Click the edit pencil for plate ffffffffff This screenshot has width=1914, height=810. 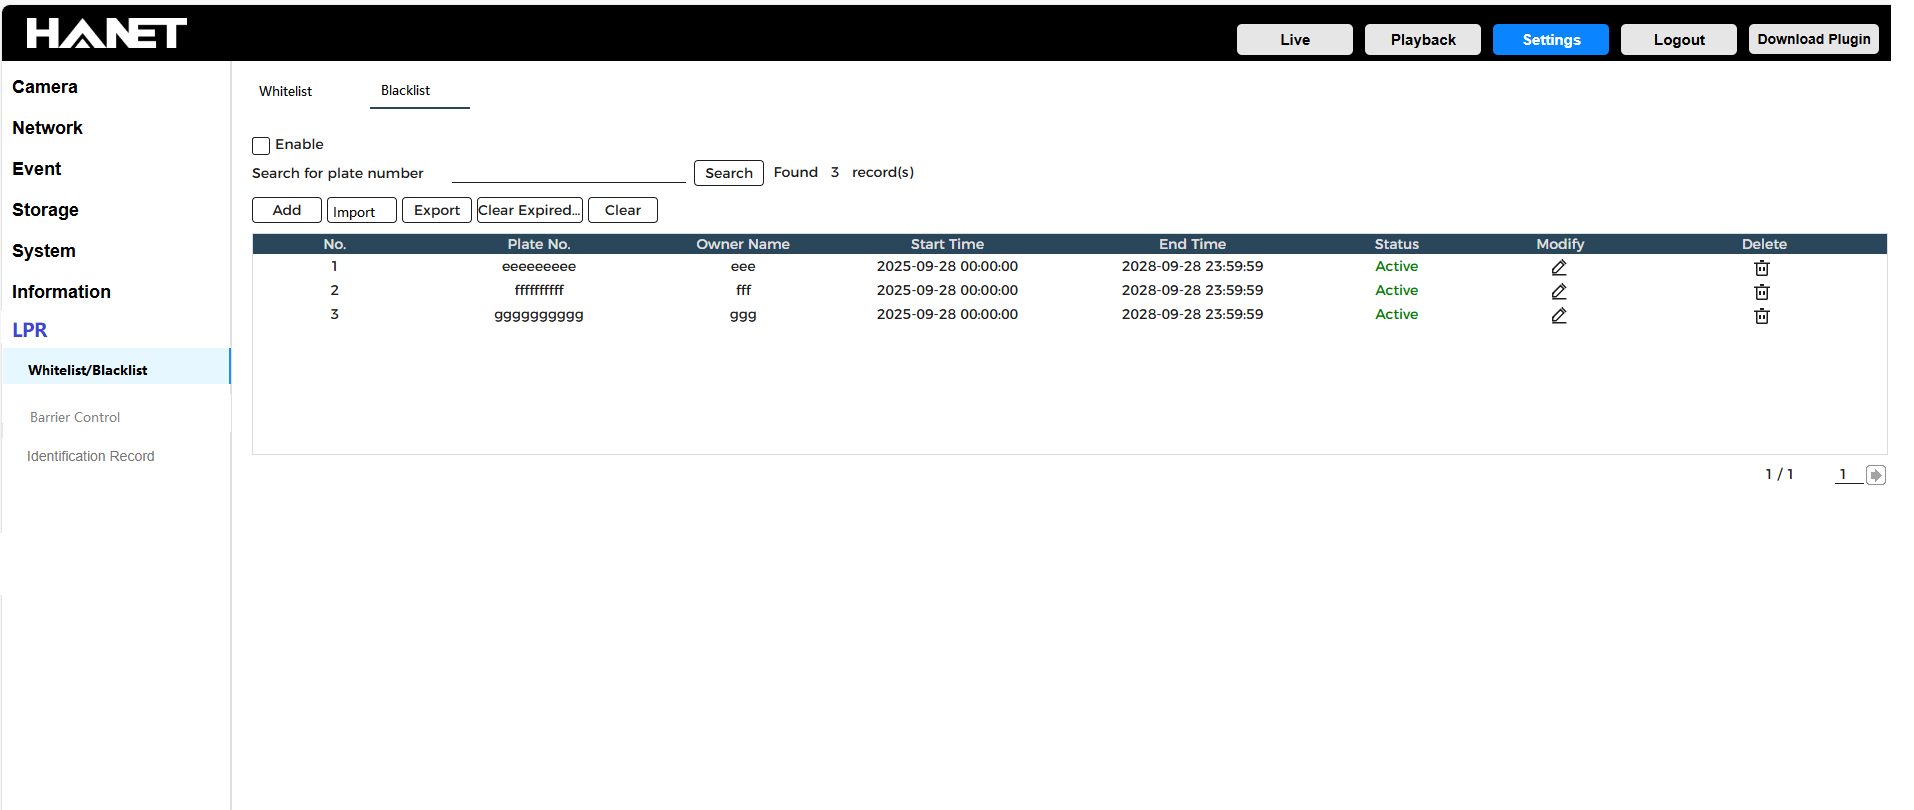(x=1559, y=292)
